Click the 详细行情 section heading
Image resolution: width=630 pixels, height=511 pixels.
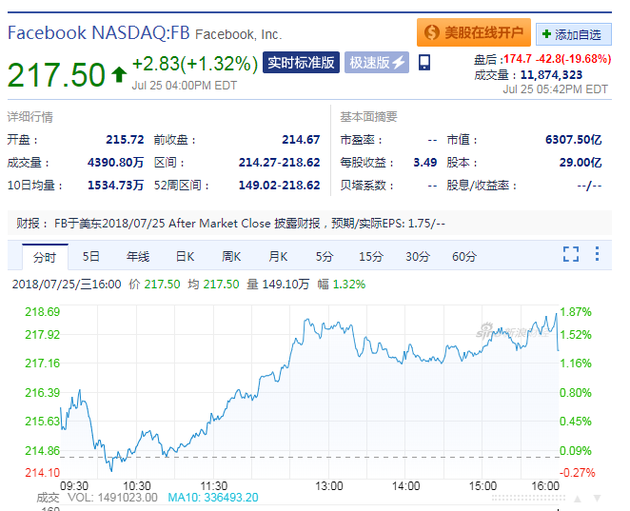[x=30, y=117]
